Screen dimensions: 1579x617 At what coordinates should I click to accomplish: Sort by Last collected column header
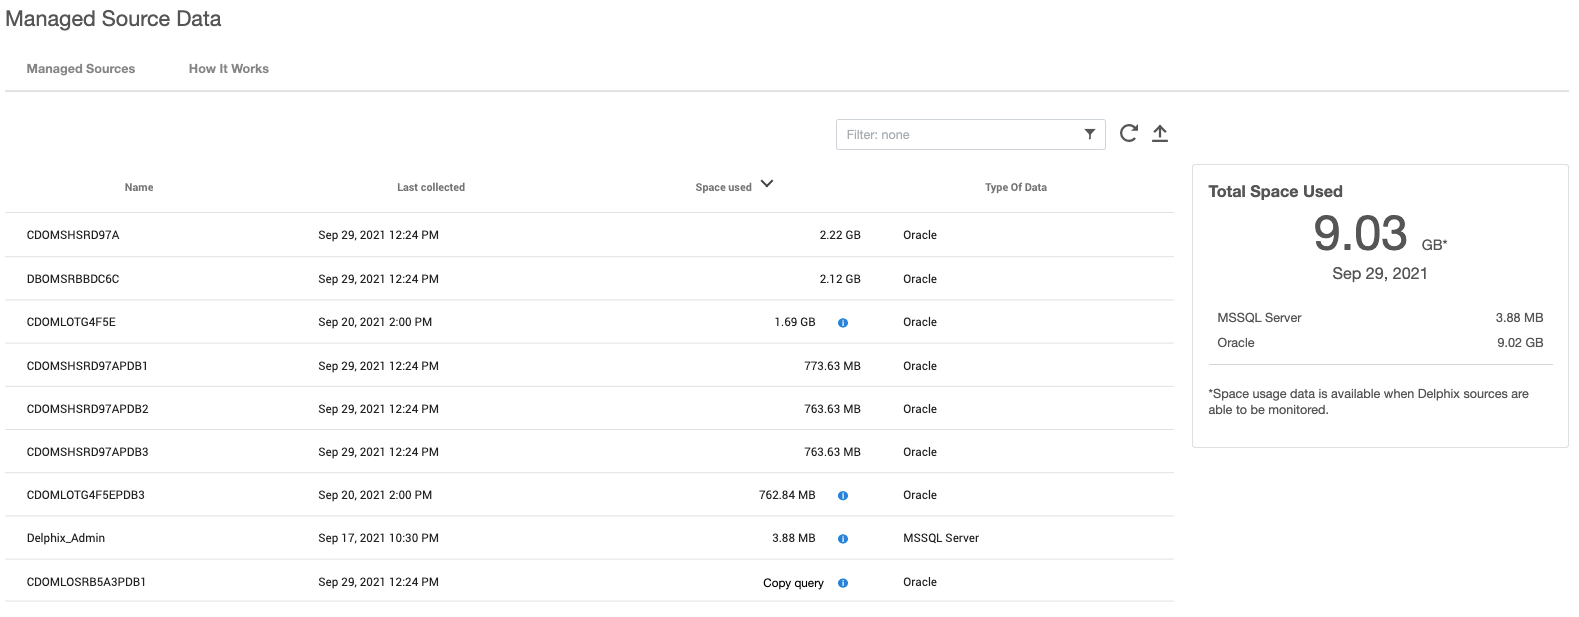coord(431,188)
